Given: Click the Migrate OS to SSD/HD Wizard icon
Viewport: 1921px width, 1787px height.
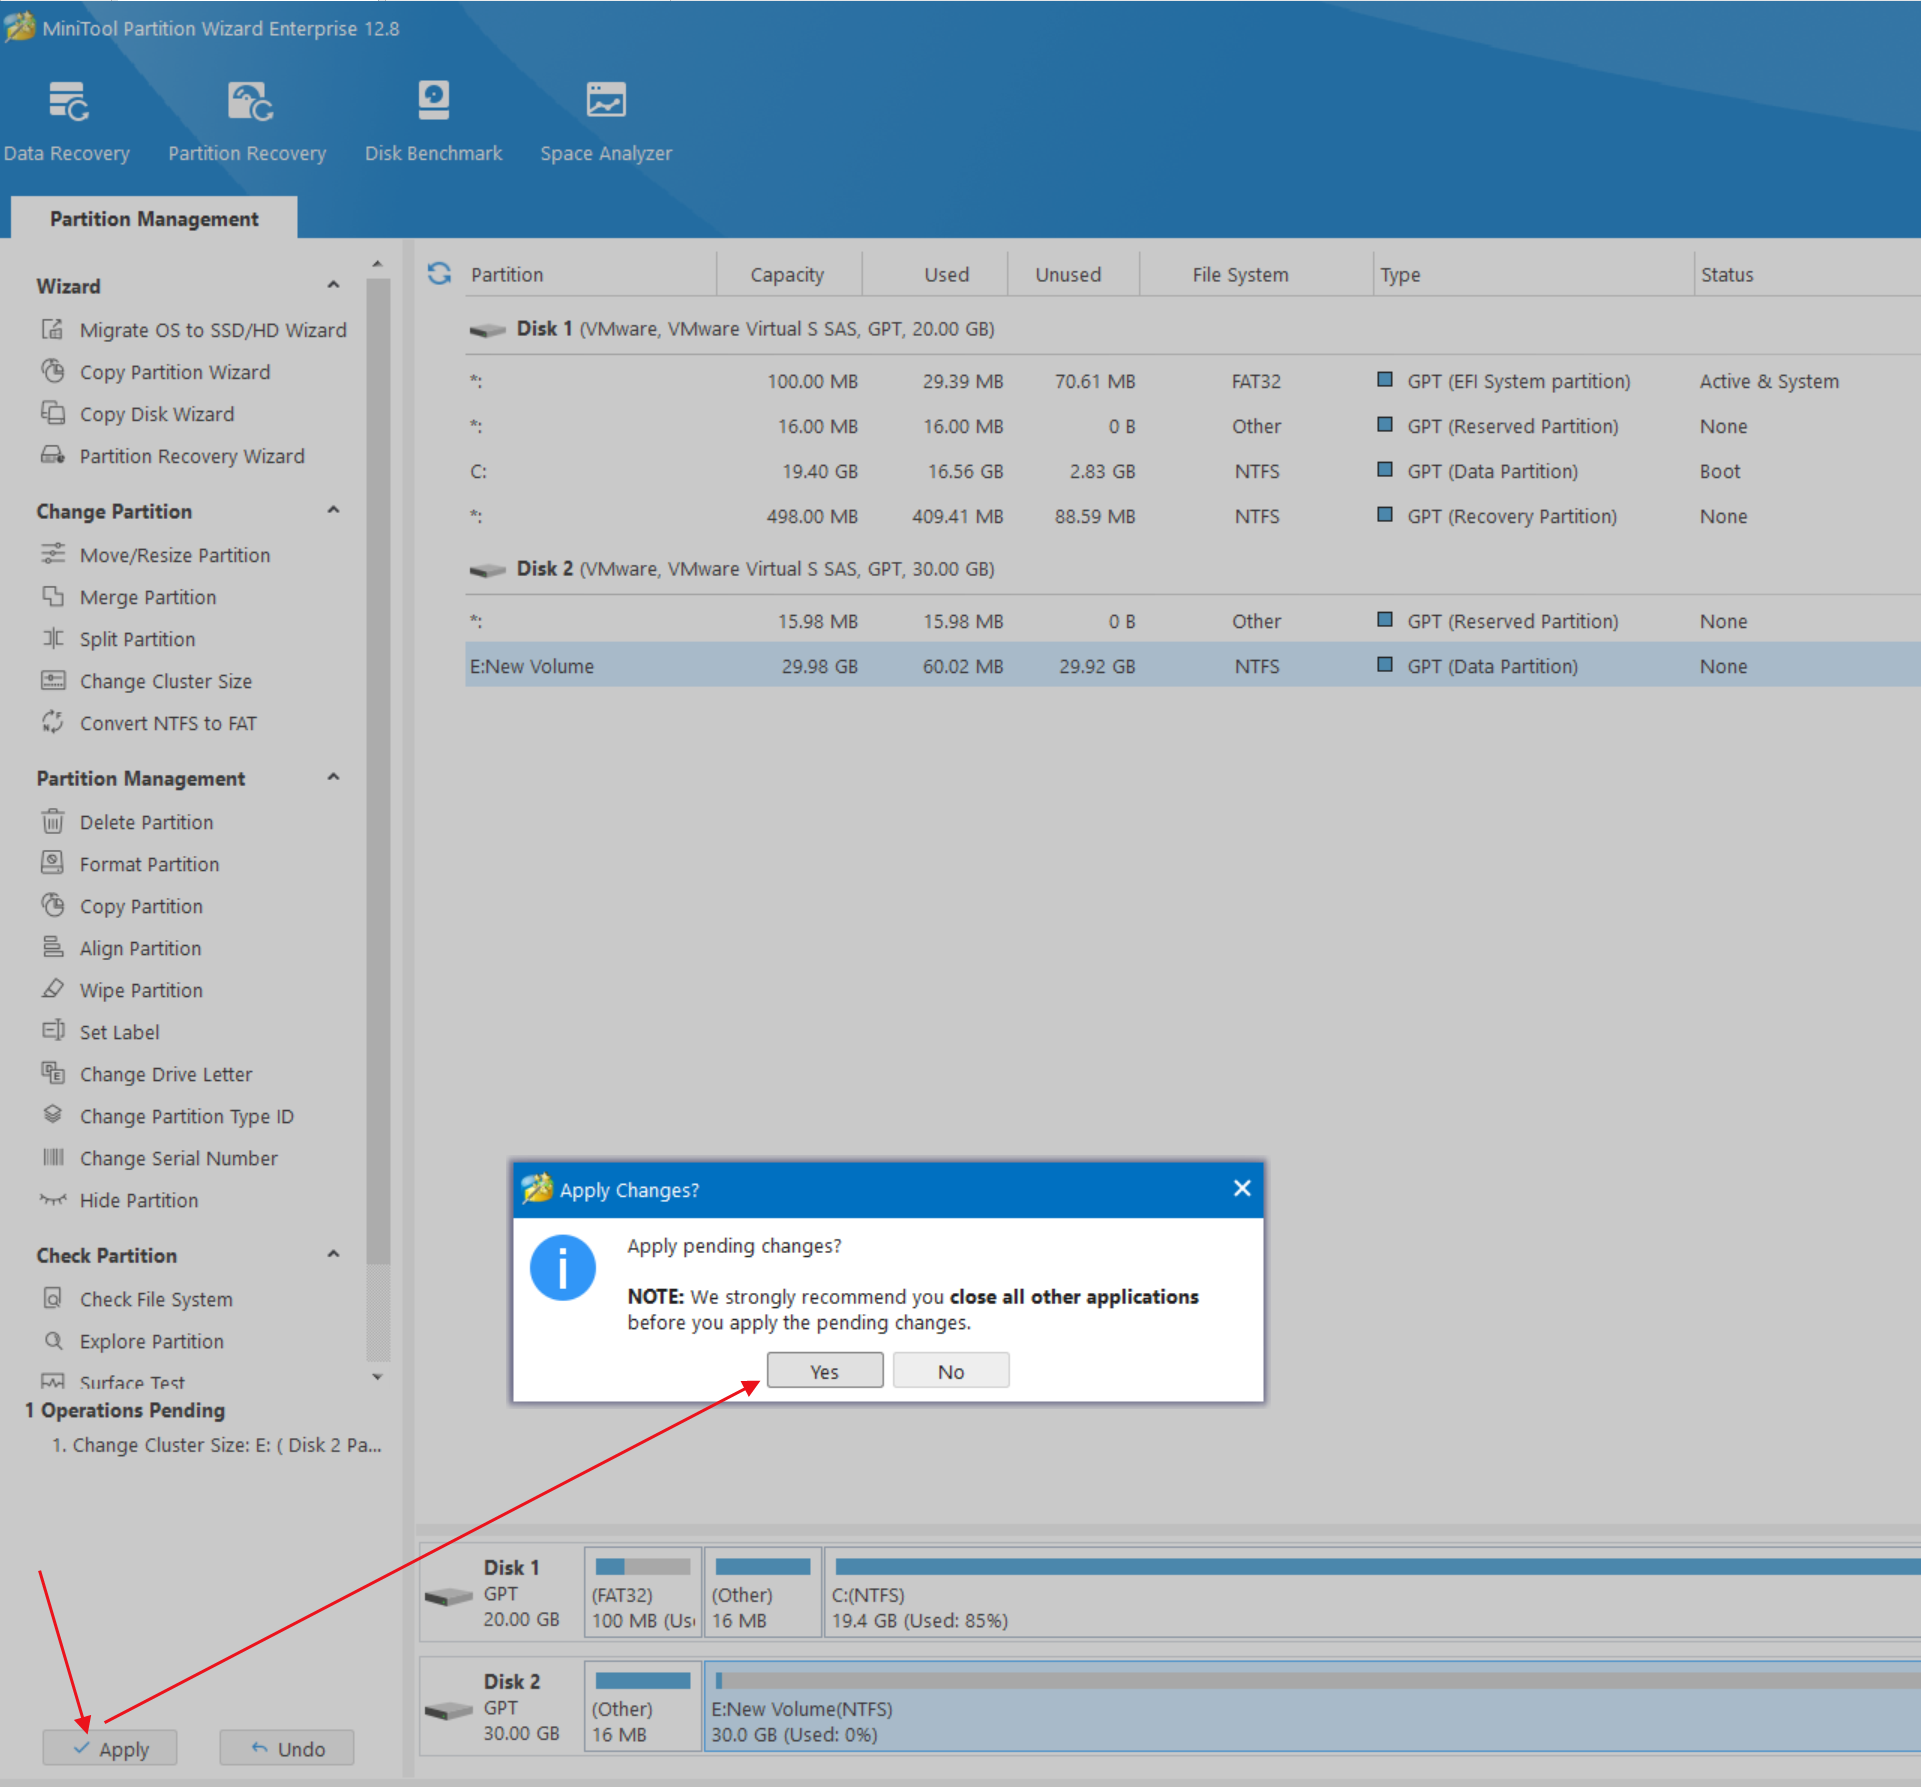Looking at the screenshot, I should (x=52, y=329).
